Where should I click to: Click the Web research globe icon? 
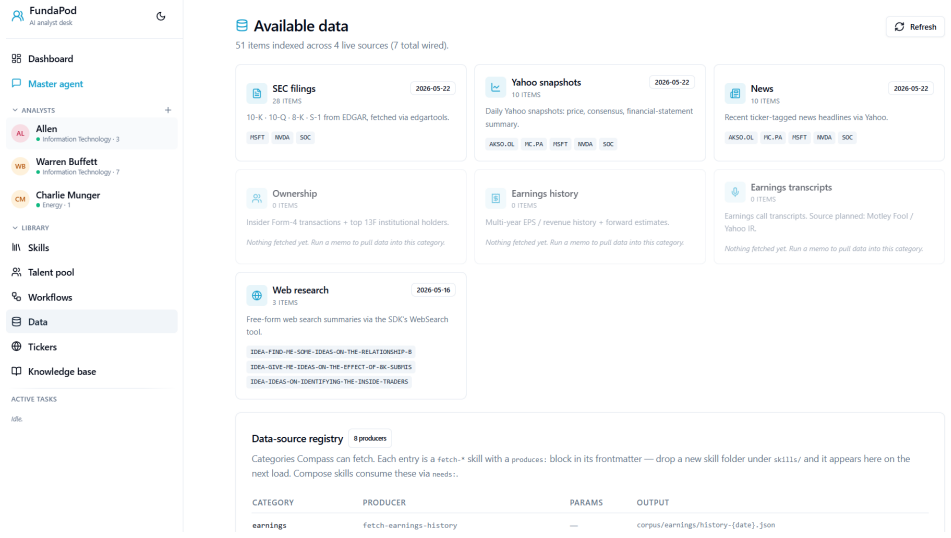(x=257, y=295)
